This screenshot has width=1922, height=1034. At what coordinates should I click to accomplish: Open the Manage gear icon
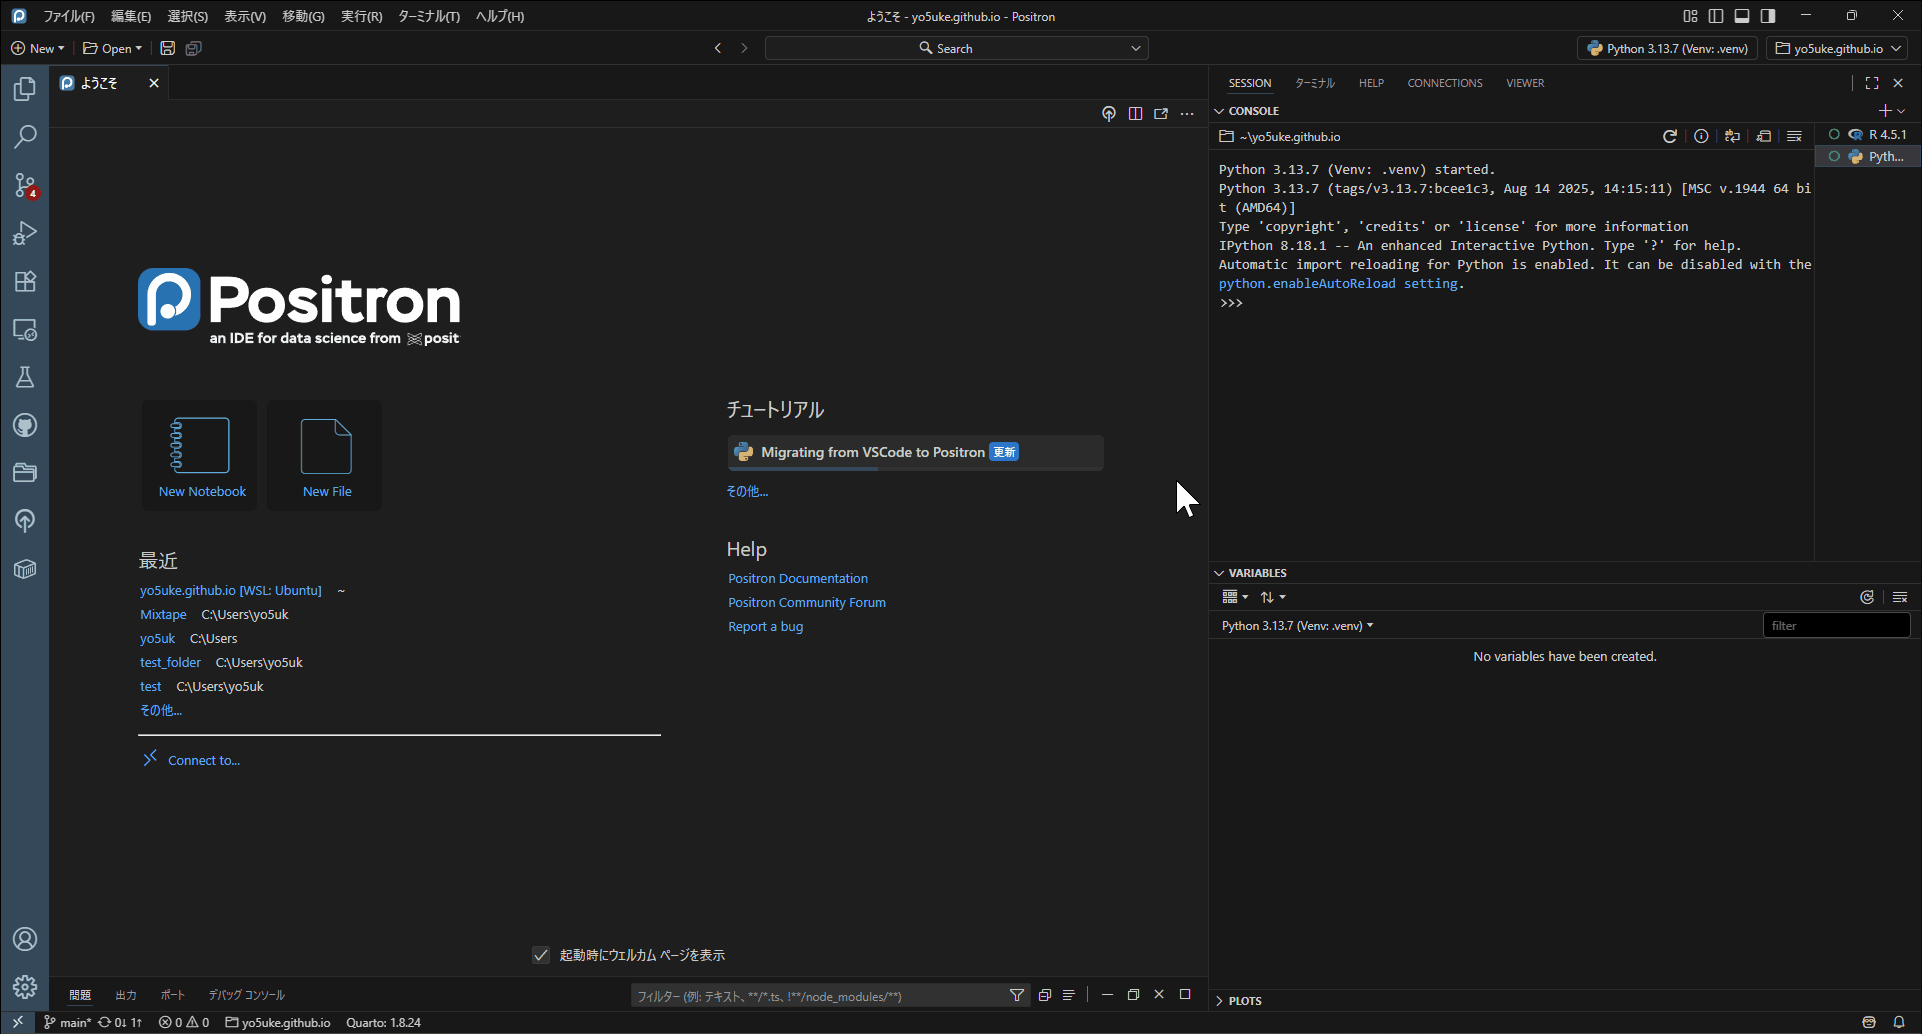tap(25, 987)
